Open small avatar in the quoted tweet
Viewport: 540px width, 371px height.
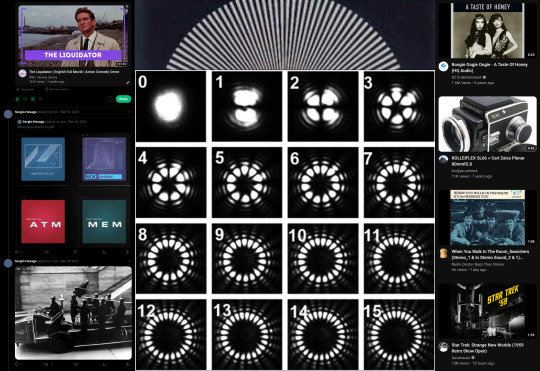click(20, 122)
